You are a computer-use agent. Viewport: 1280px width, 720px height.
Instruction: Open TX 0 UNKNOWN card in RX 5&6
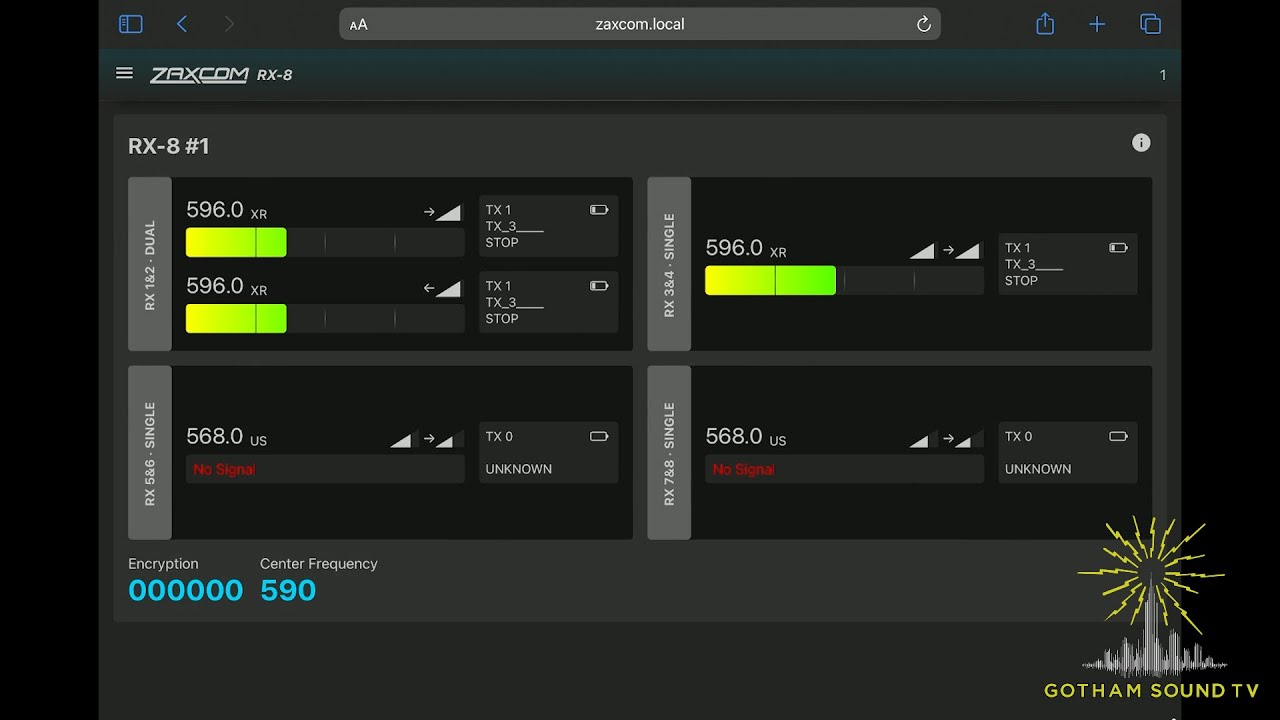549,452
